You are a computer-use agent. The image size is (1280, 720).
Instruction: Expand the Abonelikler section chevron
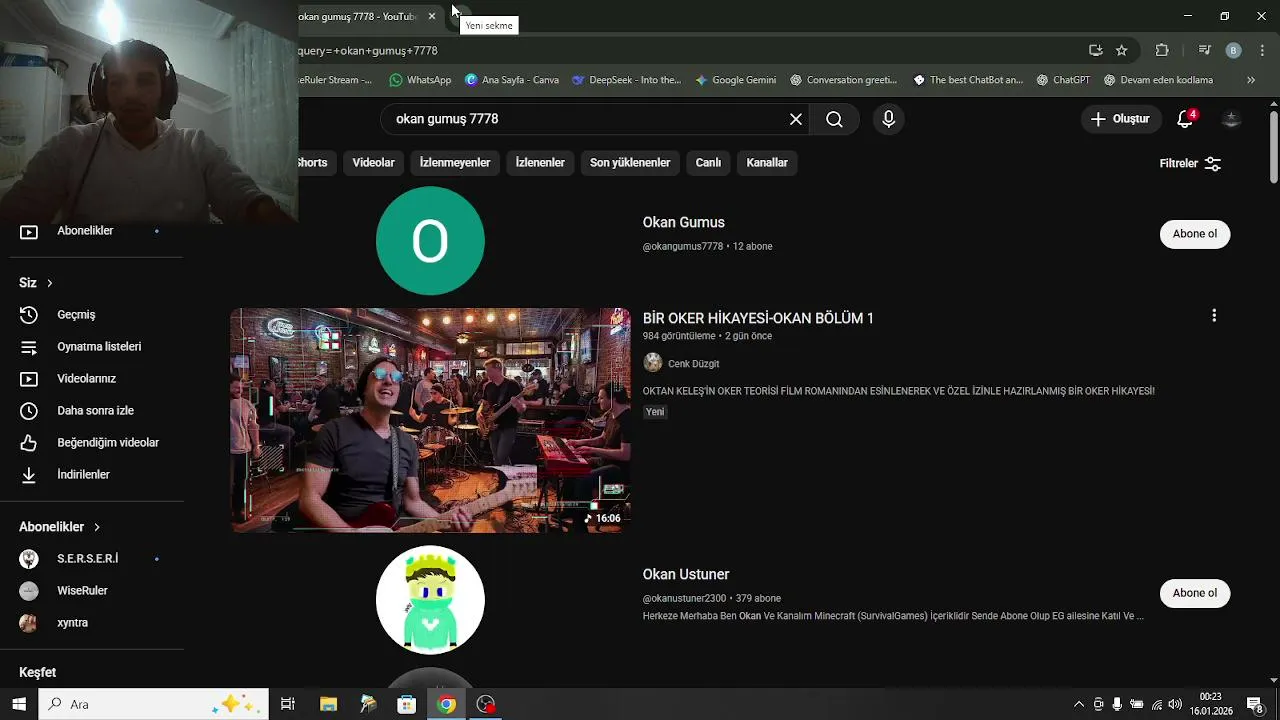(x=97, y=527)
